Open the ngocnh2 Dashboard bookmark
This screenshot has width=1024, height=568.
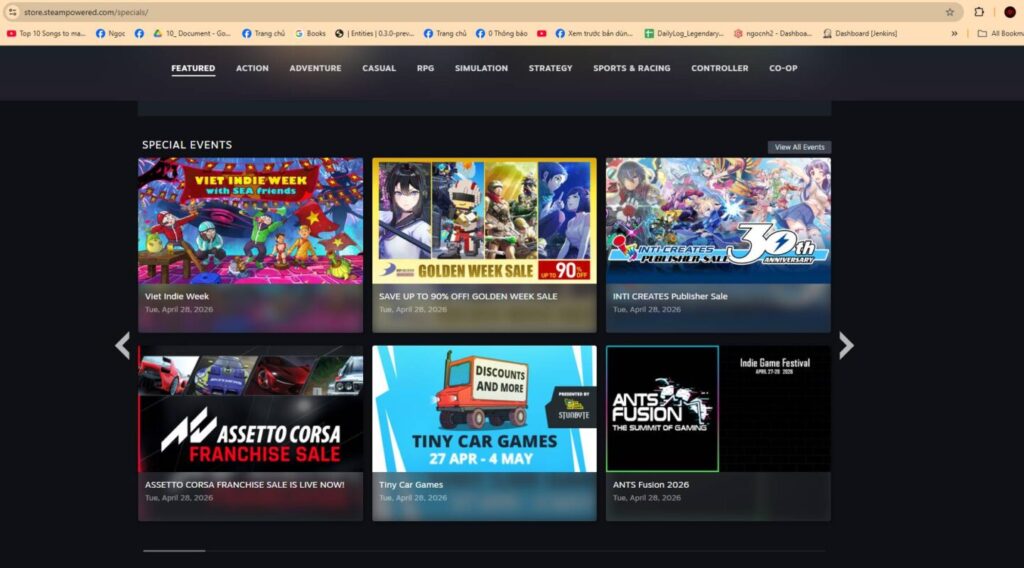pyautogui.click(x=773, y=33)
